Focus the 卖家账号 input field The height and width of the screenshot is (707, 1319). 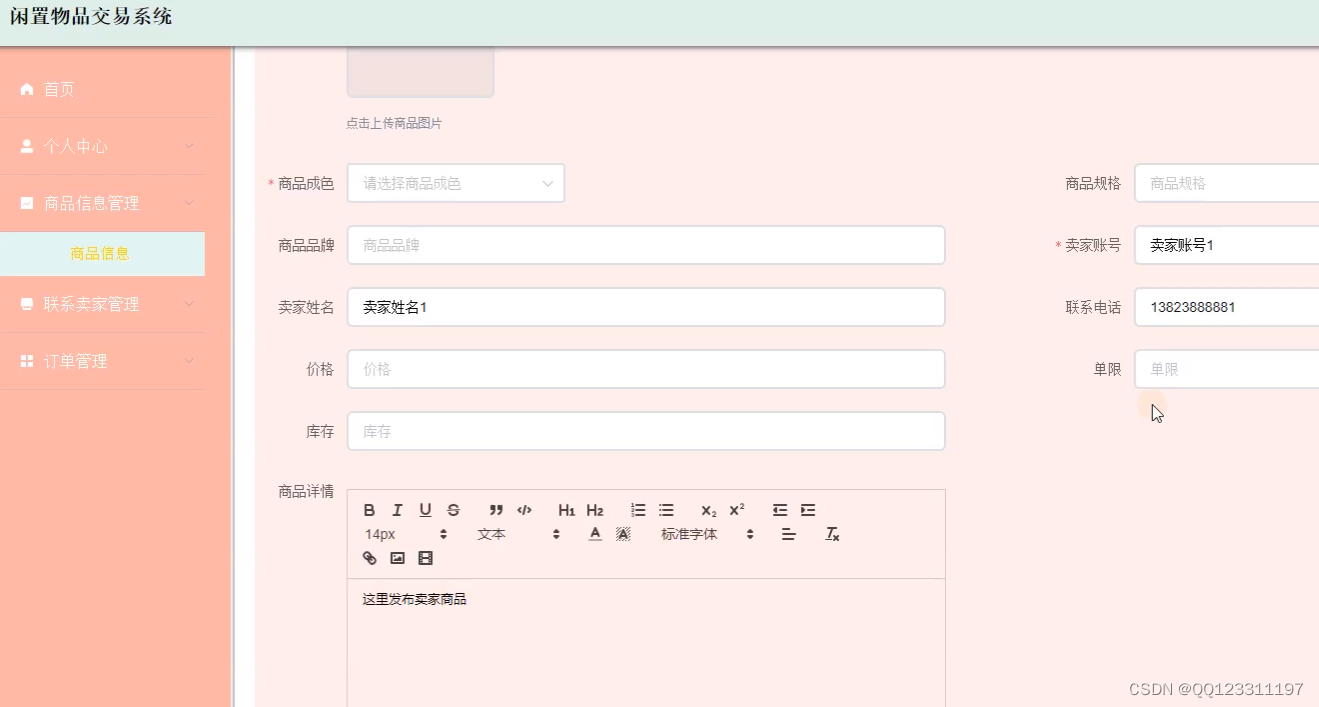tap(1226, 245)
